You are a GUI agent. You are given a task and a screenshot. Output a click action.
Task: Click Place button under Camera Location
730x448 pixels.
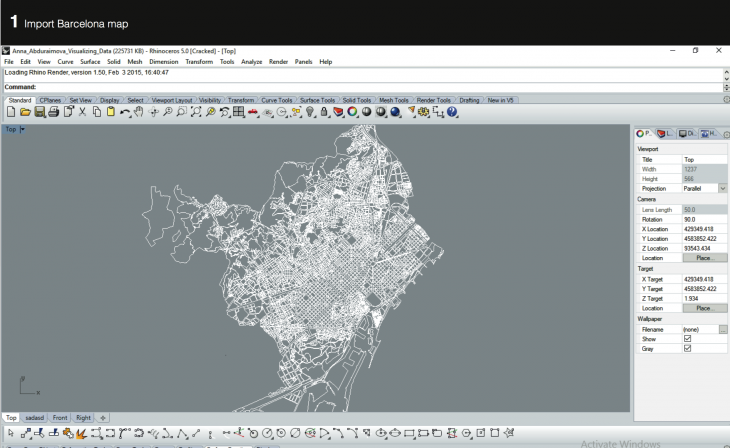click(x=704, y=258)
